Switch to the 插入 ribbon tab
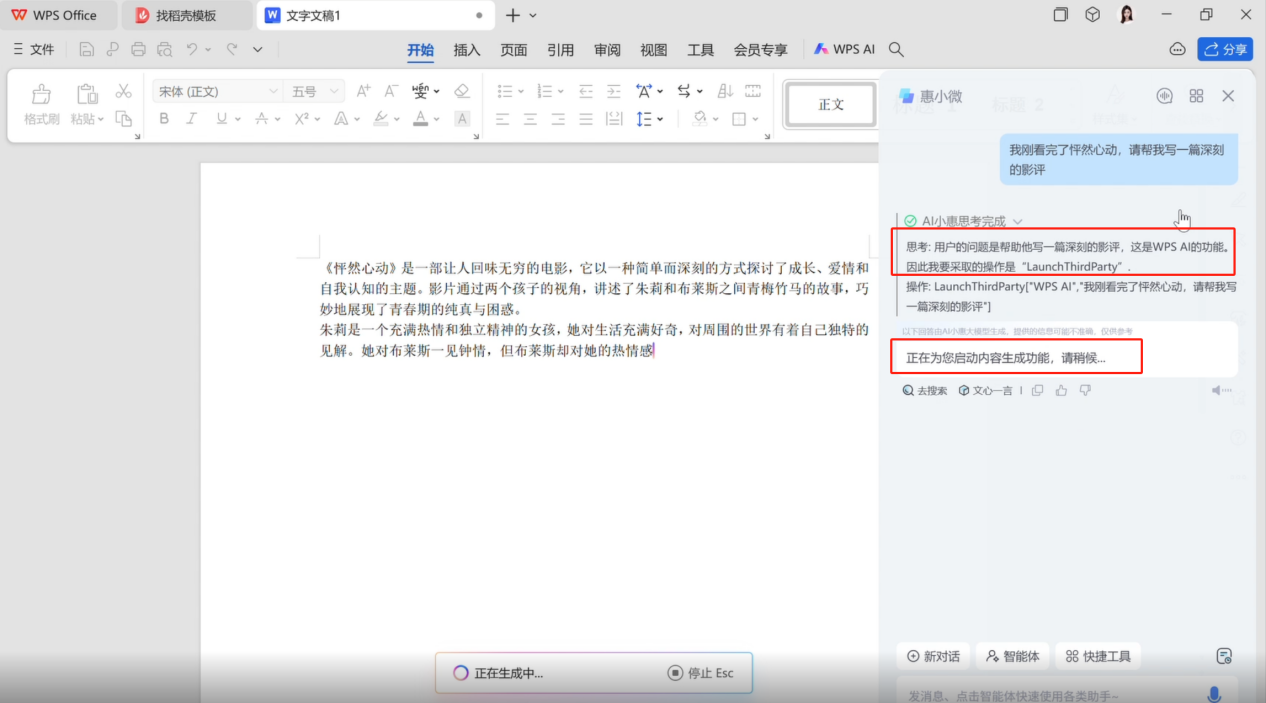Viewport: 1266px width, 703px height. 466,48
